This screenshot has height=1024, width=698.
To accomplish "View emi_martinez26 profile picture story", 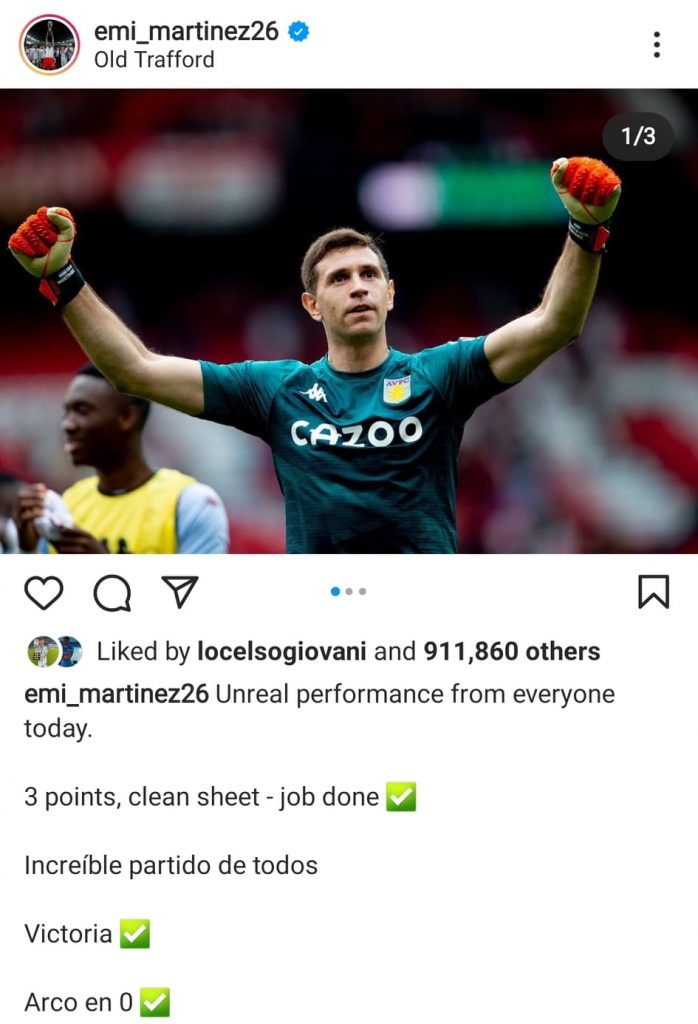I will (49, 44).
